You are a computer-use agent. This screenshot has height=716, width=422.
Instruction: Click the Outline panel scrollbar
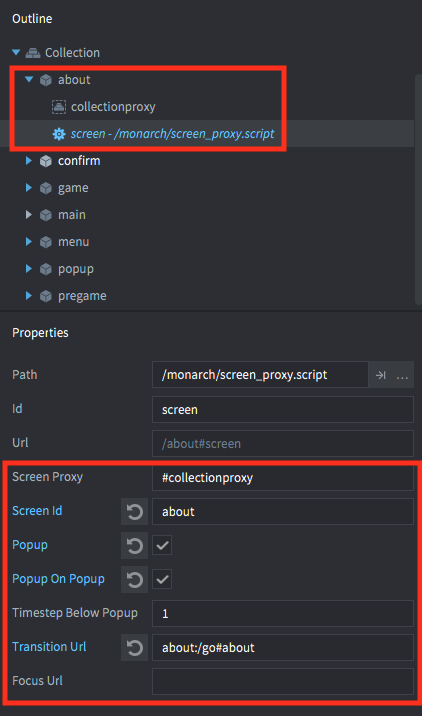click(x=418, y=189)
